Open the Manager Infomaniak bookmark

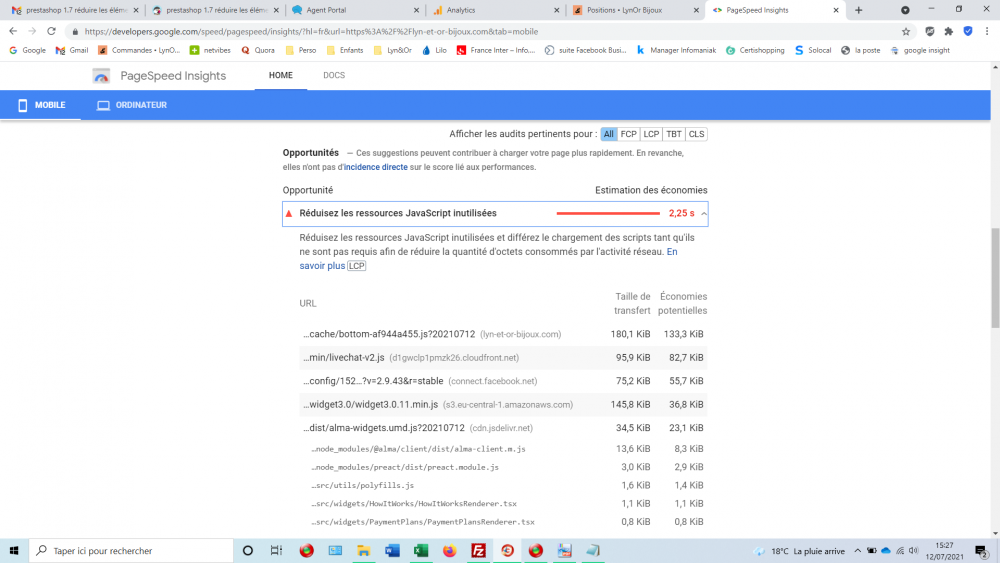click(676, 50)
